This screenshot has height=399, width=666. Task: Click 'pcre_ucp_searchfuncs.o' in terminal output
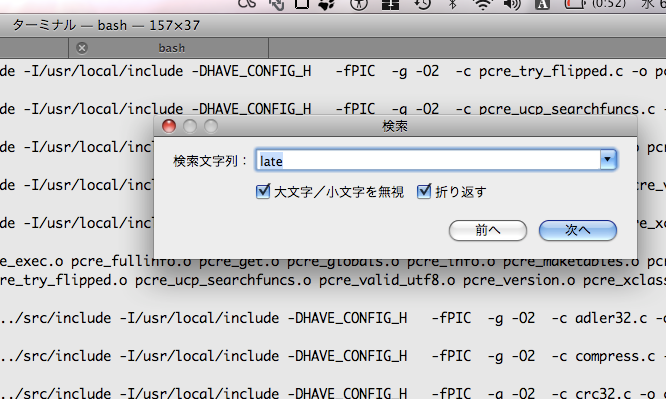[x=223, y=280]
